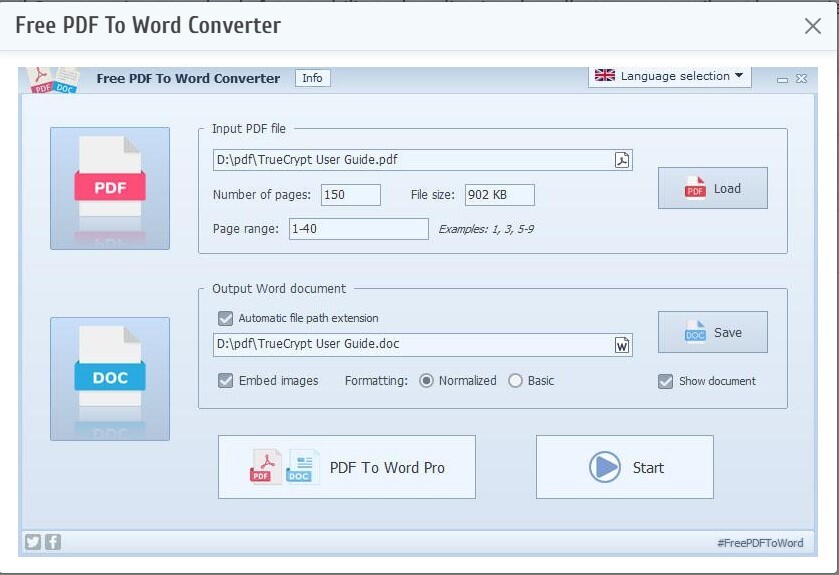Click the Number of pages field
Screen dimensions: 839x575
tap(350, 195)
